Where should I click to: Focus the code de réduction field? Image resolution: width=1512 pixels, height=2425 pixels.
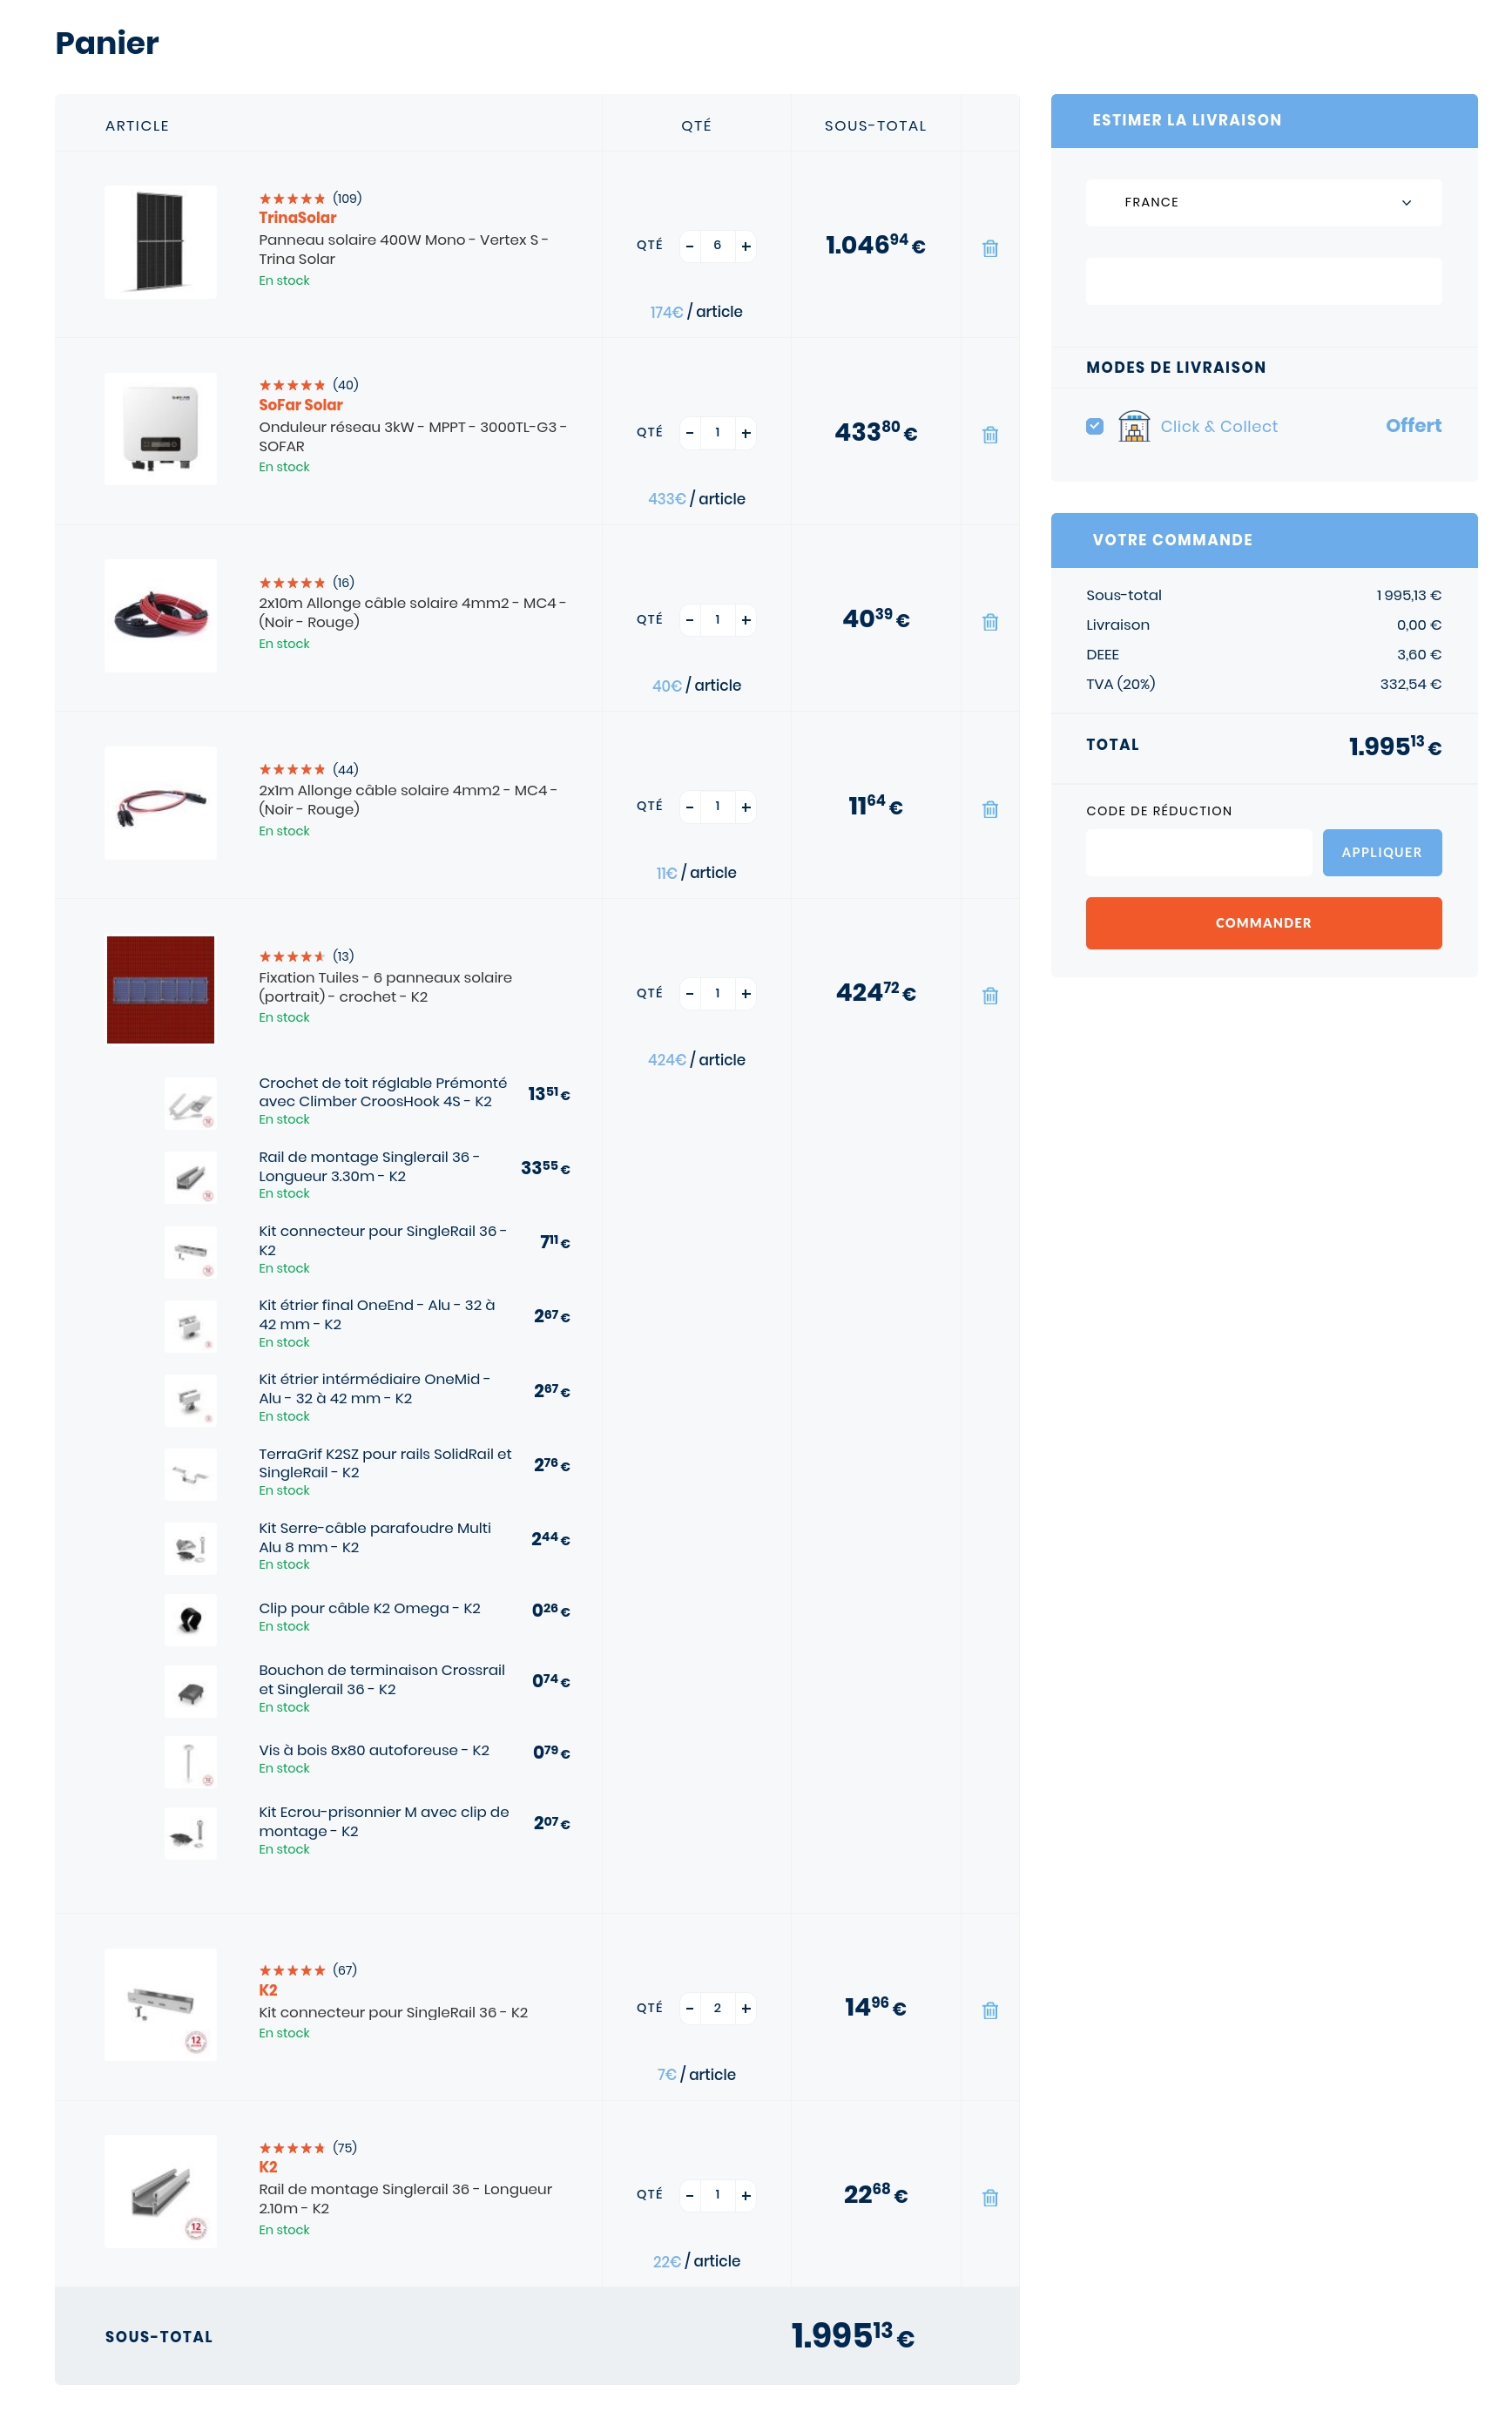point(1199,852)
